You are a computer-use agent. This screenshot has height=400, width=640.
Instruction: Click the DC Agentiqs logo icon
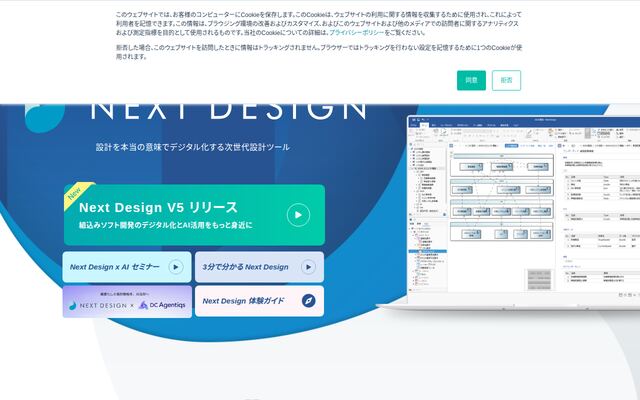143,305
